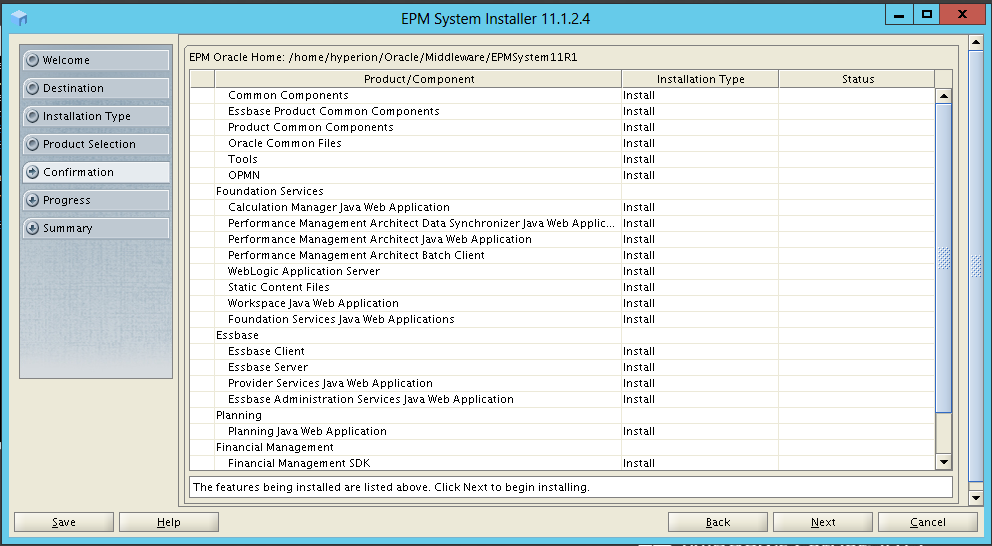Cancel the installation
992x546 pixels.
(x=928, y=522)
